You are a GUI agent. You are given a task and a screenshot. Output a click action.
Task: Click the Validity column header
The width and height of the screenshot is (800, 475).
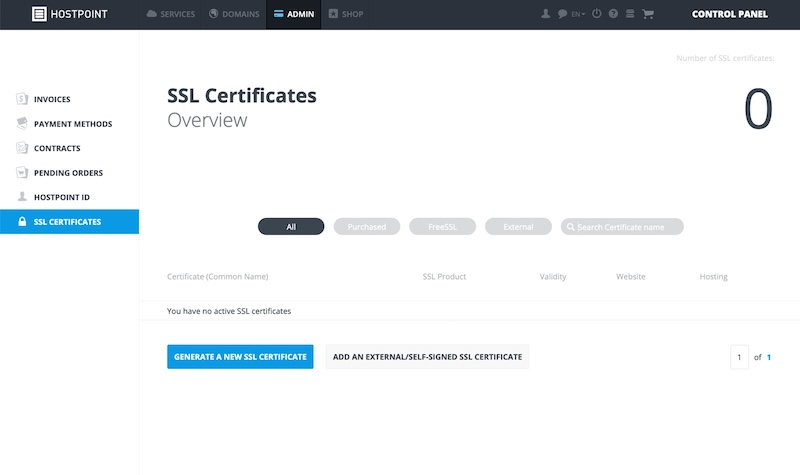(x=553, y=277)
